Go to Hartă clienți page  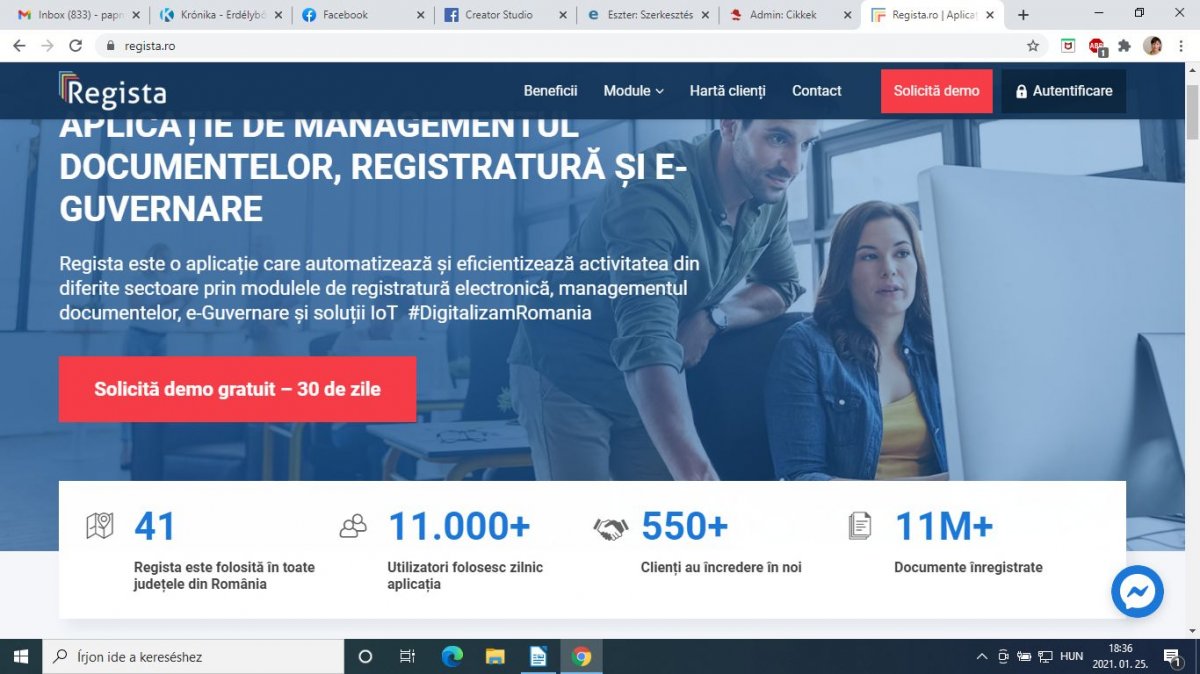coord(727,91)
